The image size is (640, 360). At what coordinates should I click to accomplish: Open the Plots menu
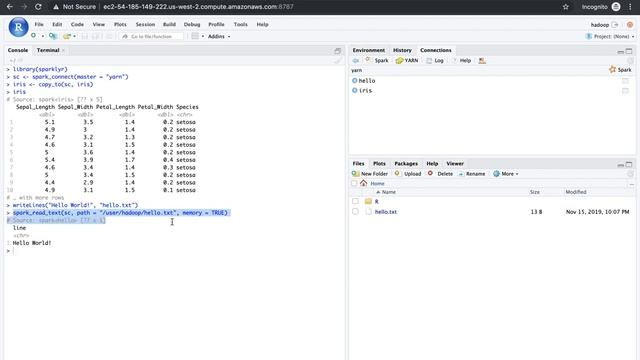[x=120, y=24]
